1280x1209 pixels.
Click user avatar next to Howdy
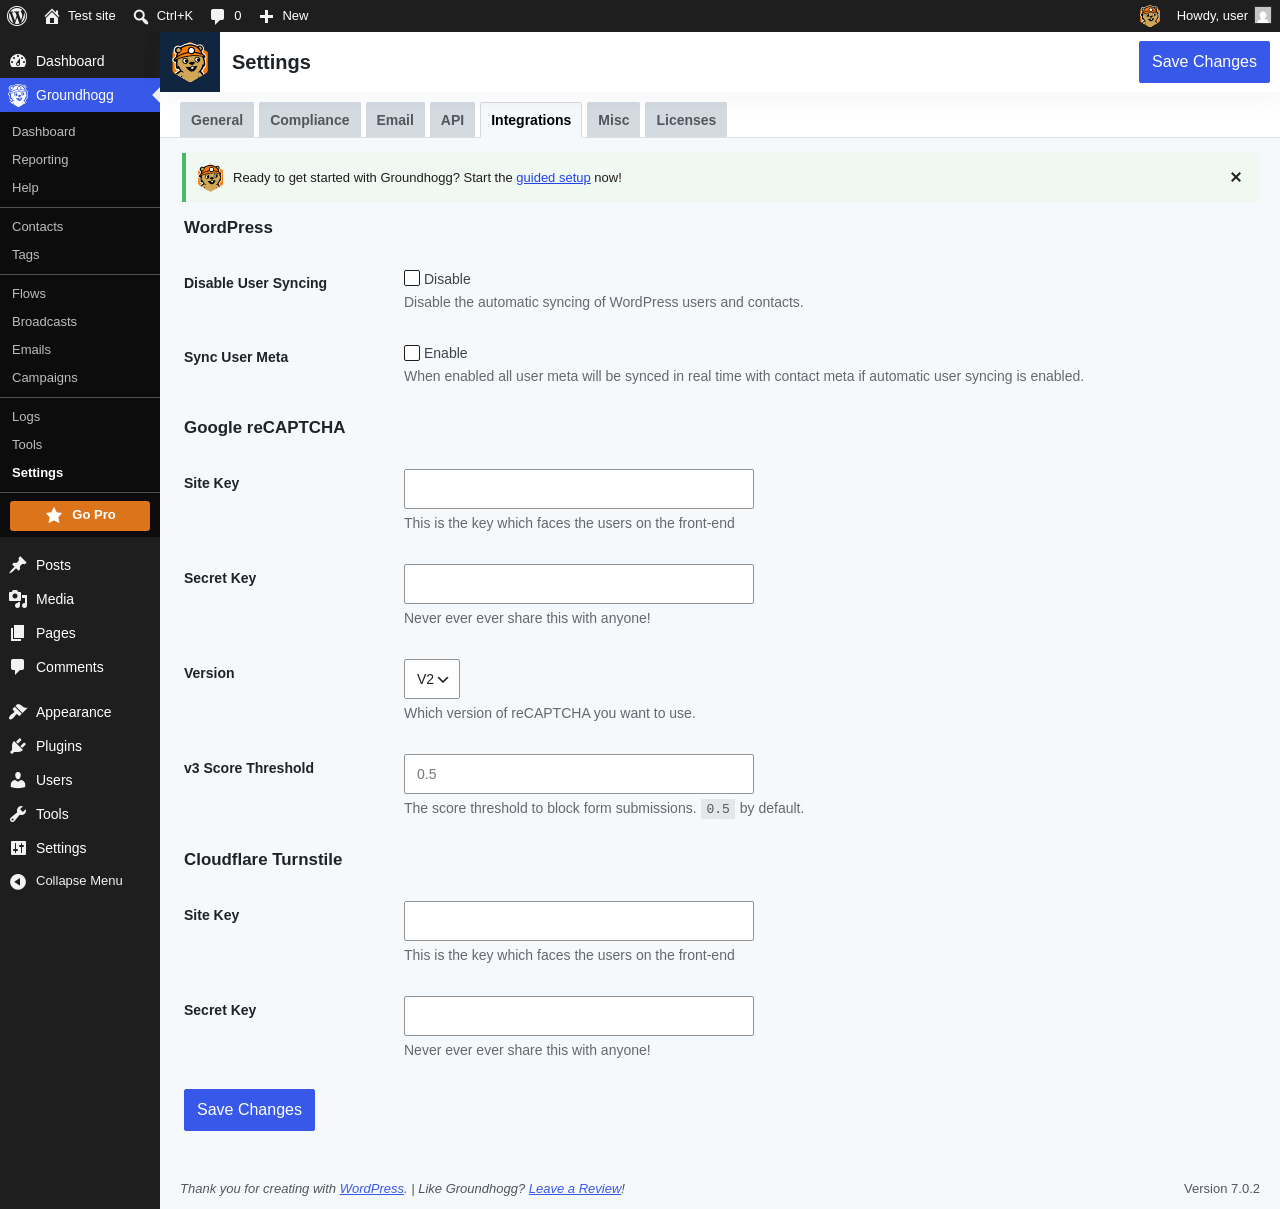[1263, 16]
